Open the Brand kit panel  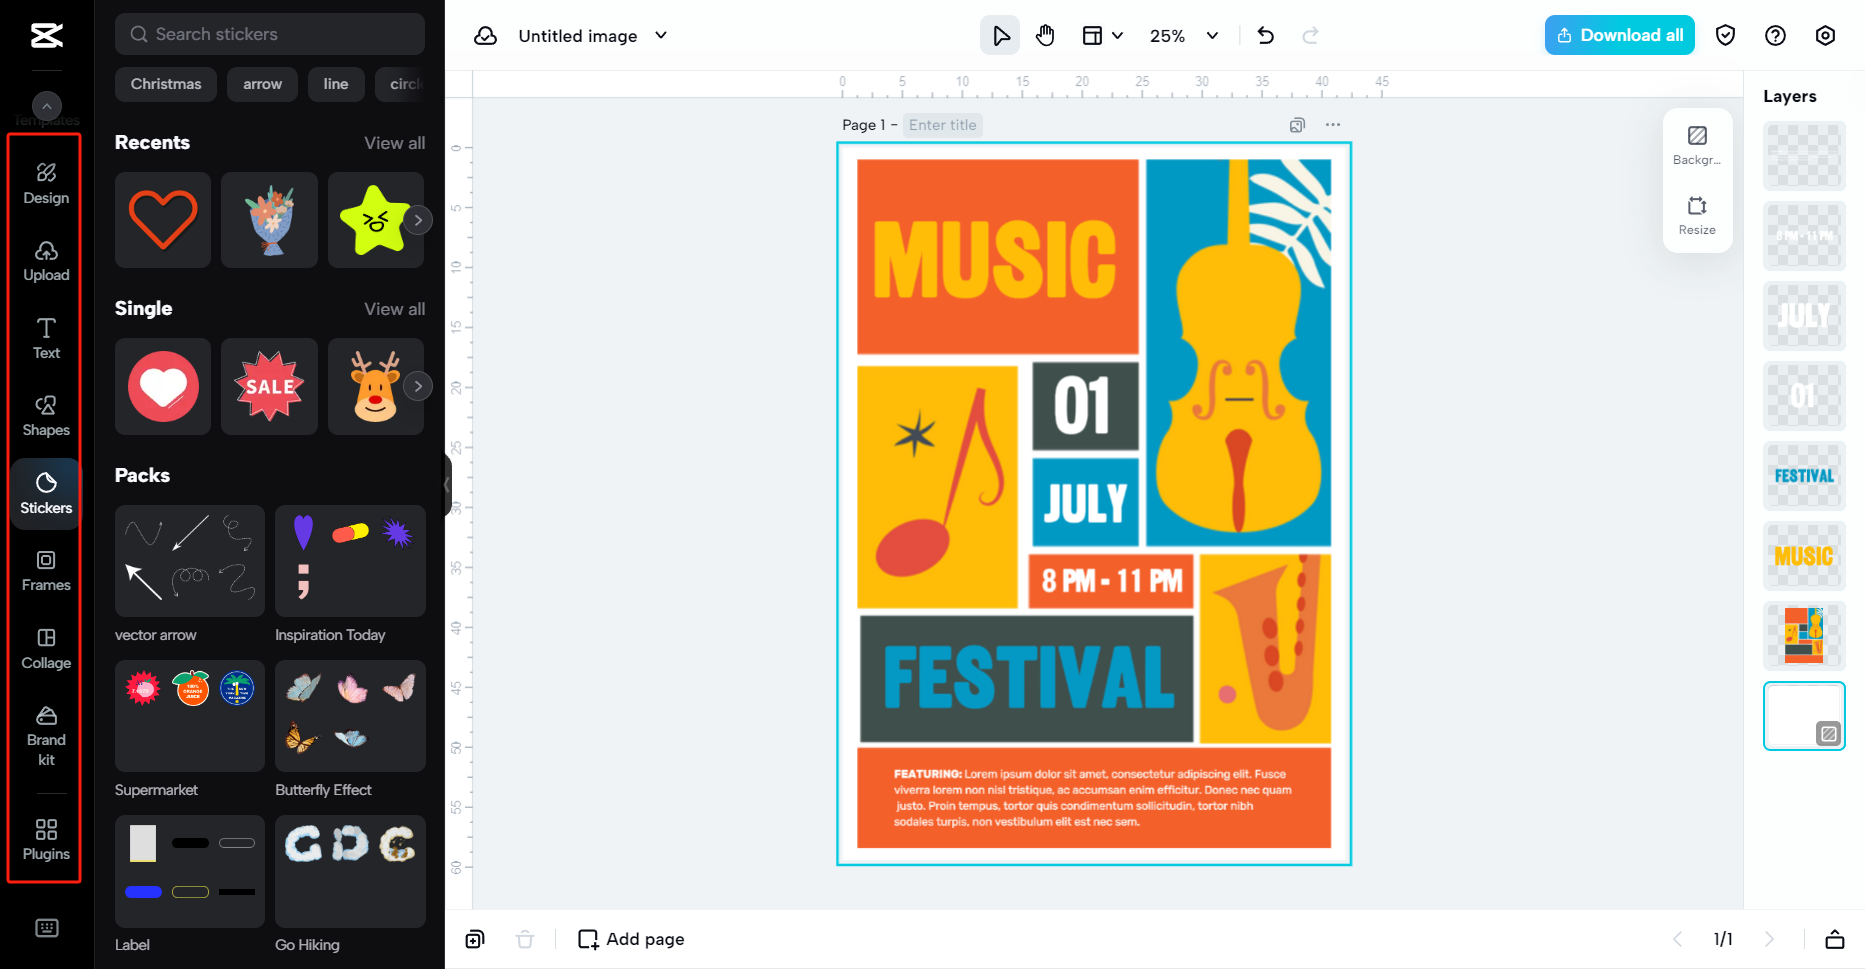pyautogui.click(x=46, y=736)
